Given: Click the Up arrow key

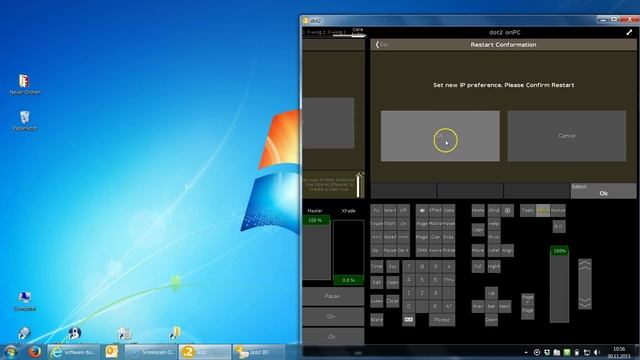Looking at the screenshot, I should pos(491,293).
